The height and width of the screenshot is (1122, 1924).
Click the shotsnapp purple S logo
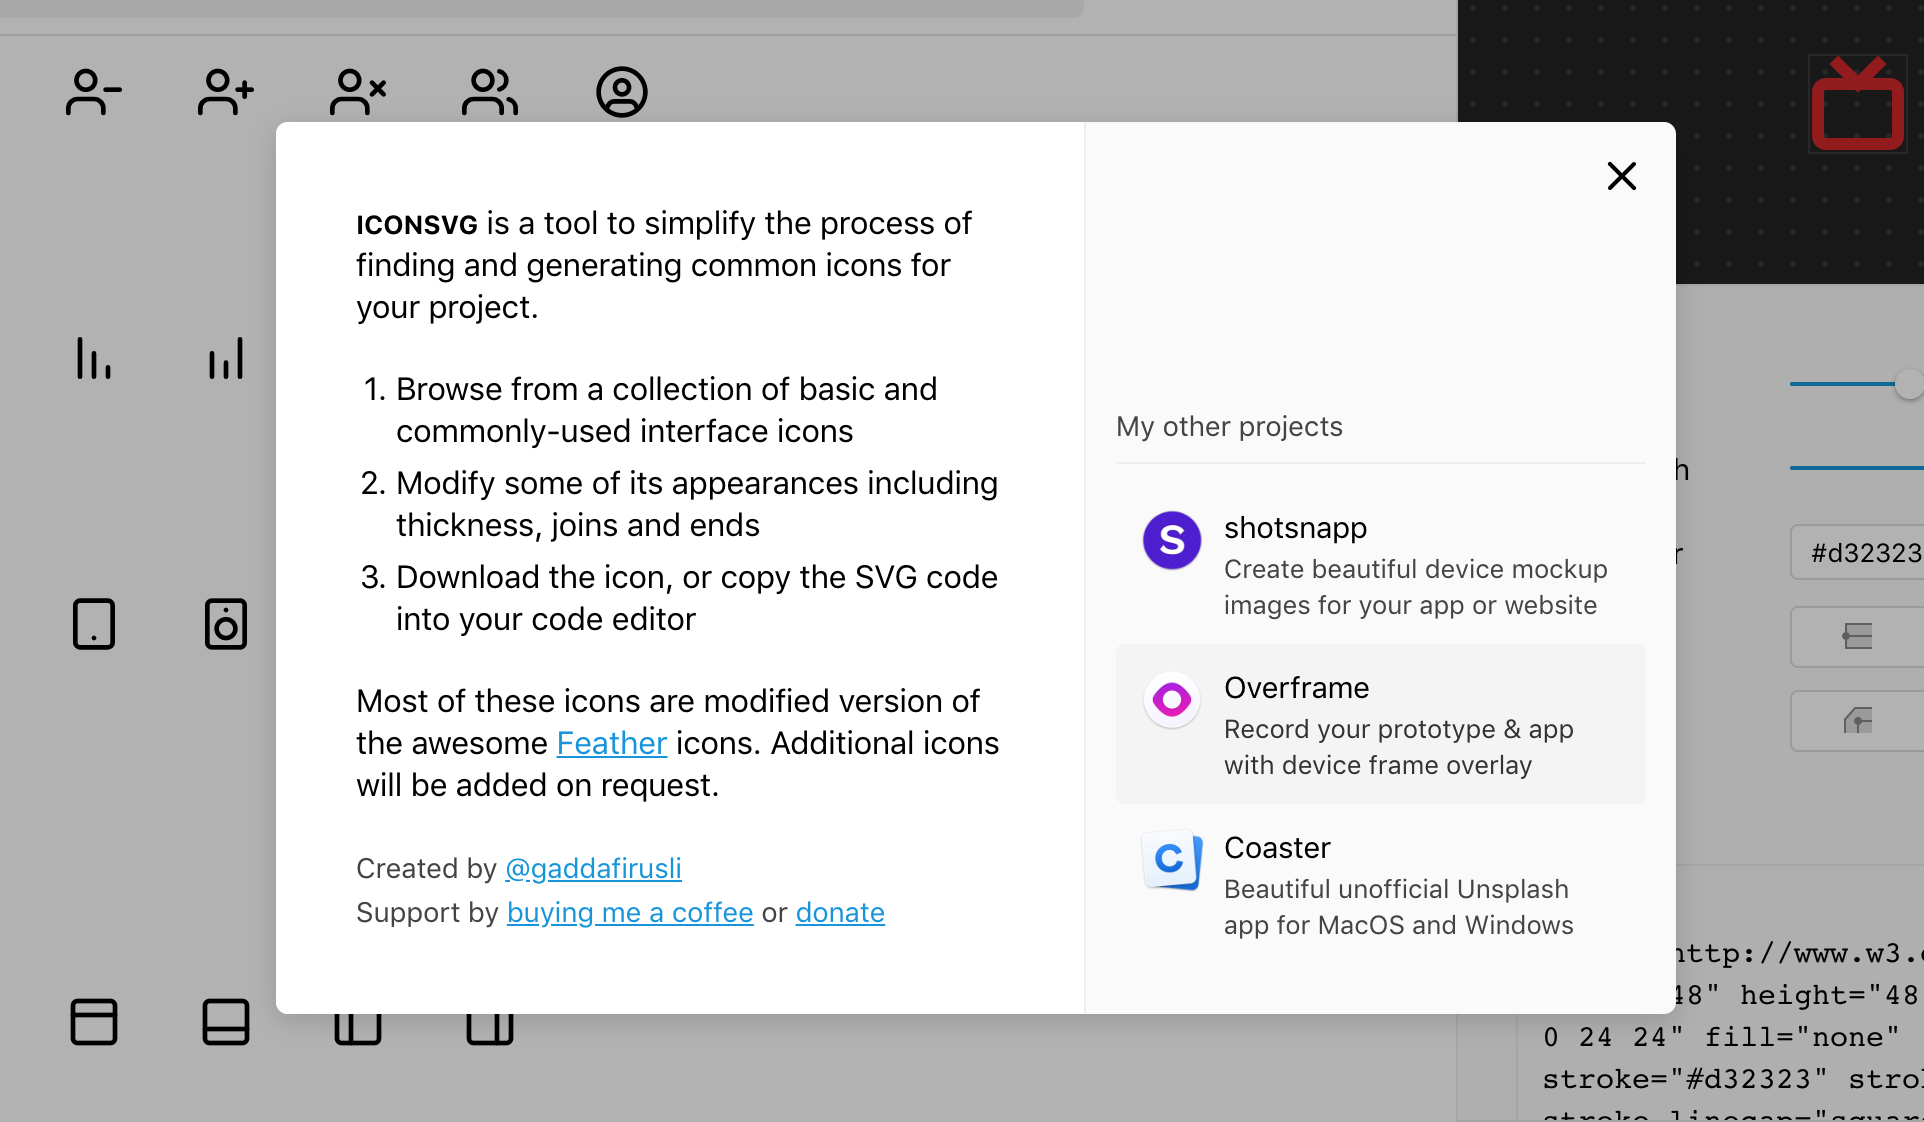pyautogui.click(x=1172, y=540)
